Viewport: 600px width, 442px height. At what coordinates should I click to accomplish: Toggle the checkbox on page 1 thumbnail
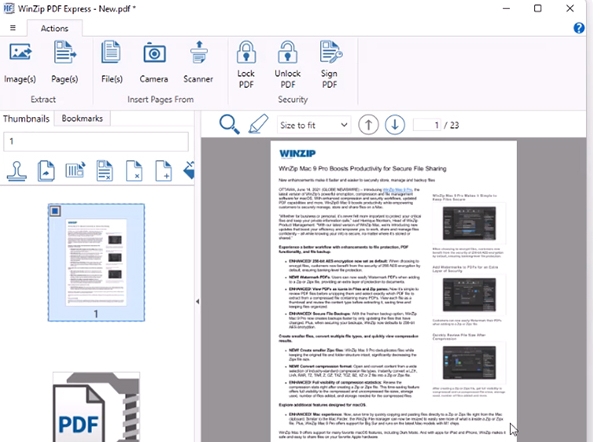tap(56, 211)
